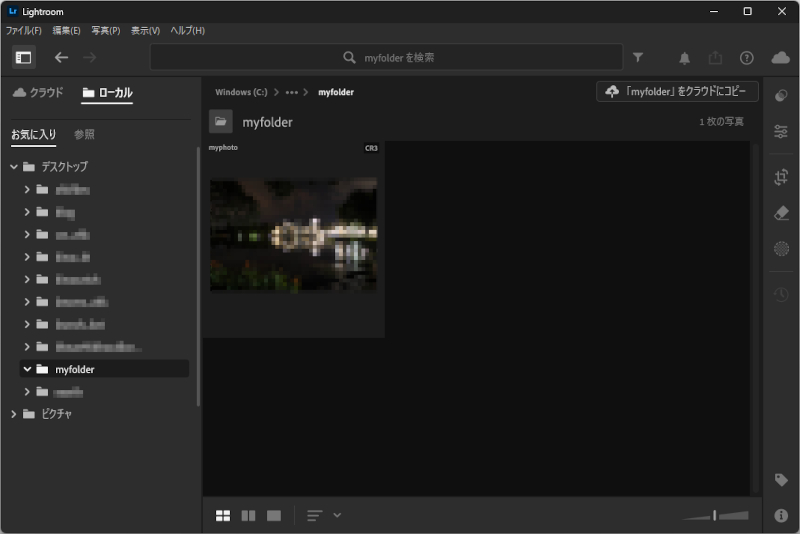Toggle the left panel visibility icon
Viewport: 800px width, 534px height.
(23, 58)
